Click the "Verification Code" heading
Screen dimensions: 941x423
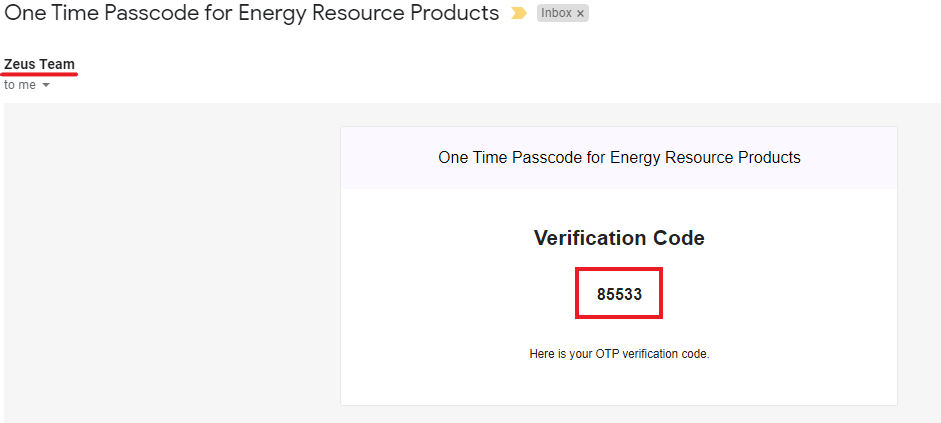click(x=619, y=238)
